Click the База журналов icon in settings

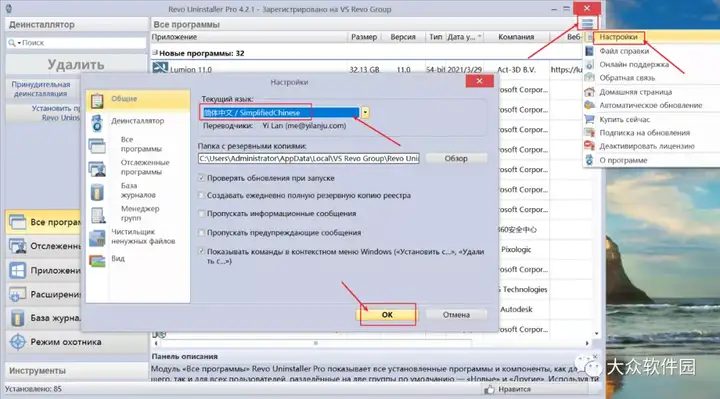[x=97, y=192]
